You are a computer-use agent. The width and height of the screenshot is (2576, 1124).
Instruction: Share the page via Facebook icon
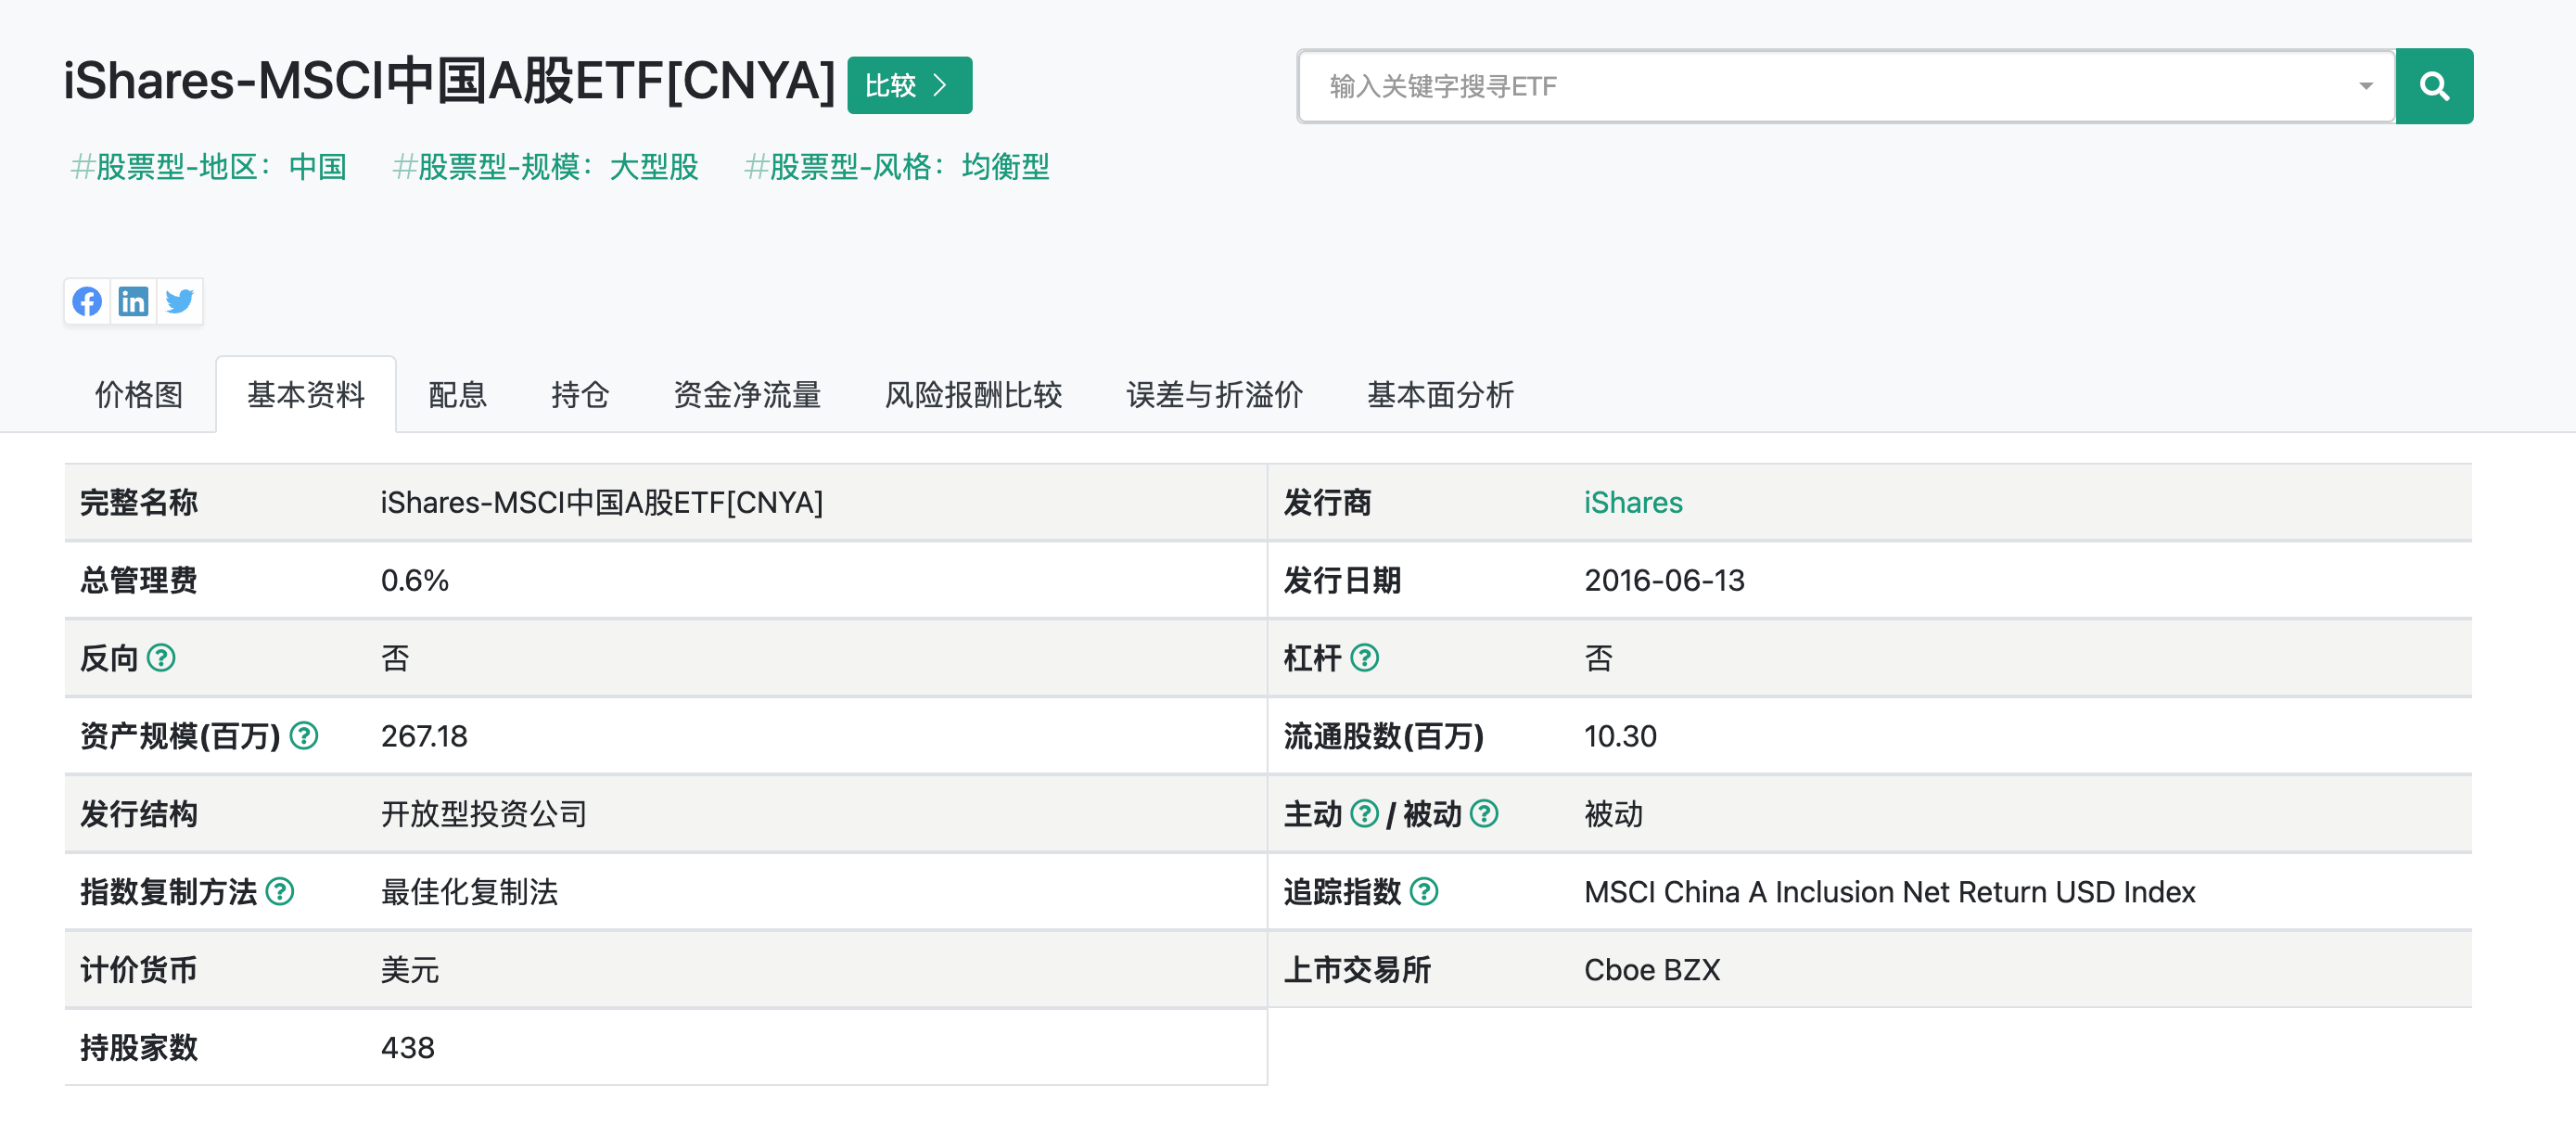[87, 301]
